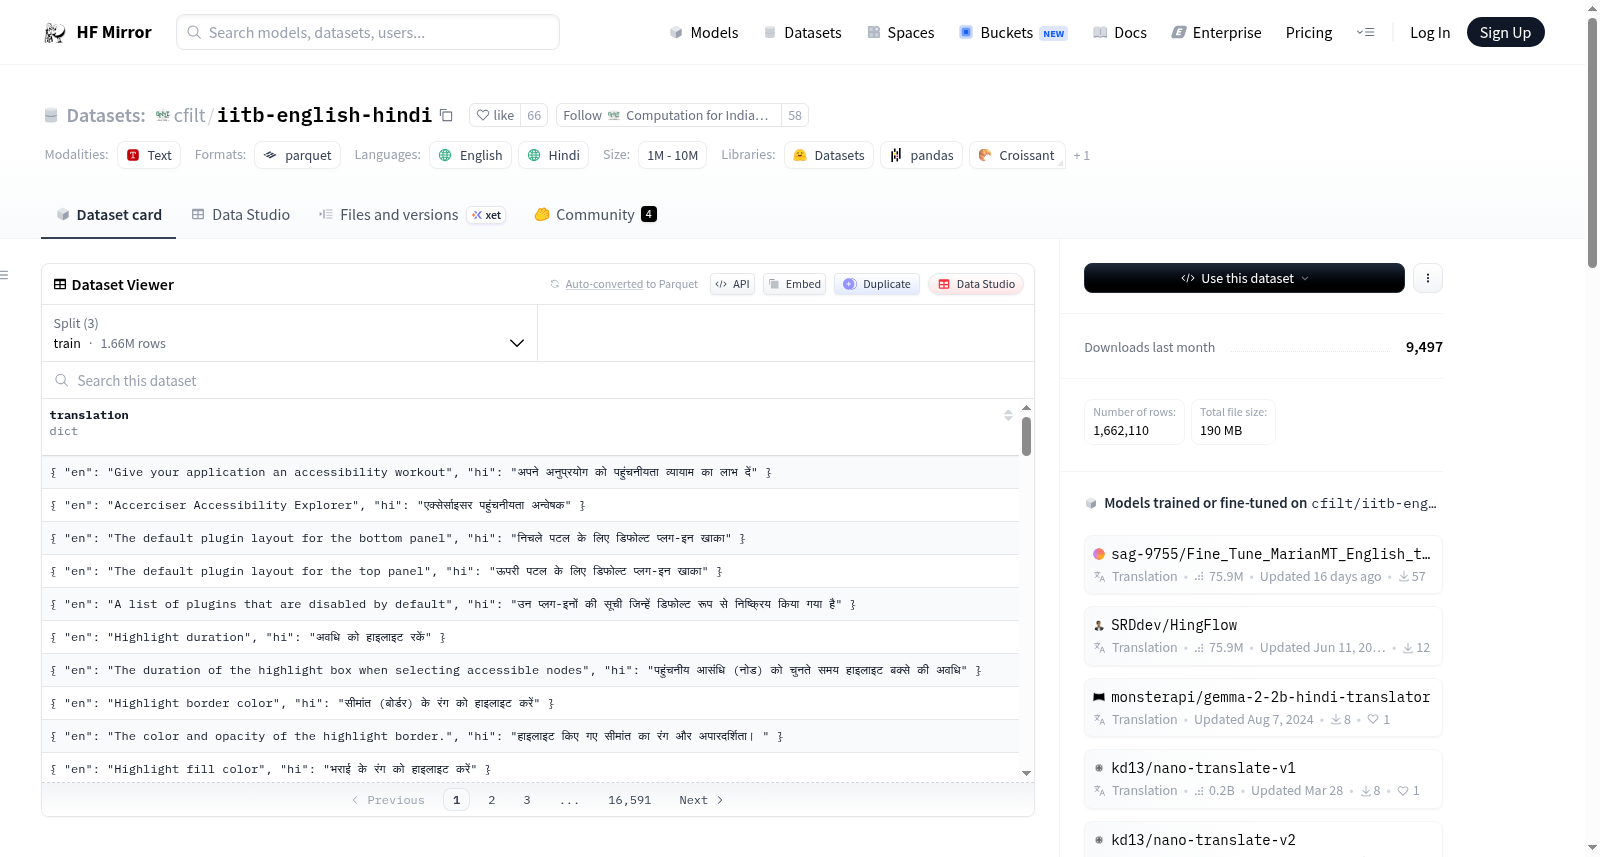The width and height of the screenshot is (1600, 857).
Task: Select the Croissant library tag
Action: click(1017, 156)
